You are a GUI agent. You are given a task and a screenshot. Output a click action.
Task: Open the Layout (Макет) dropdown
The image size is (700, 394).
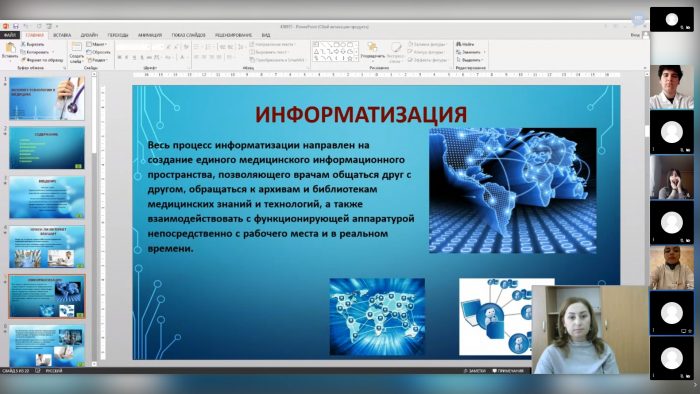click(x=97, y=44)
